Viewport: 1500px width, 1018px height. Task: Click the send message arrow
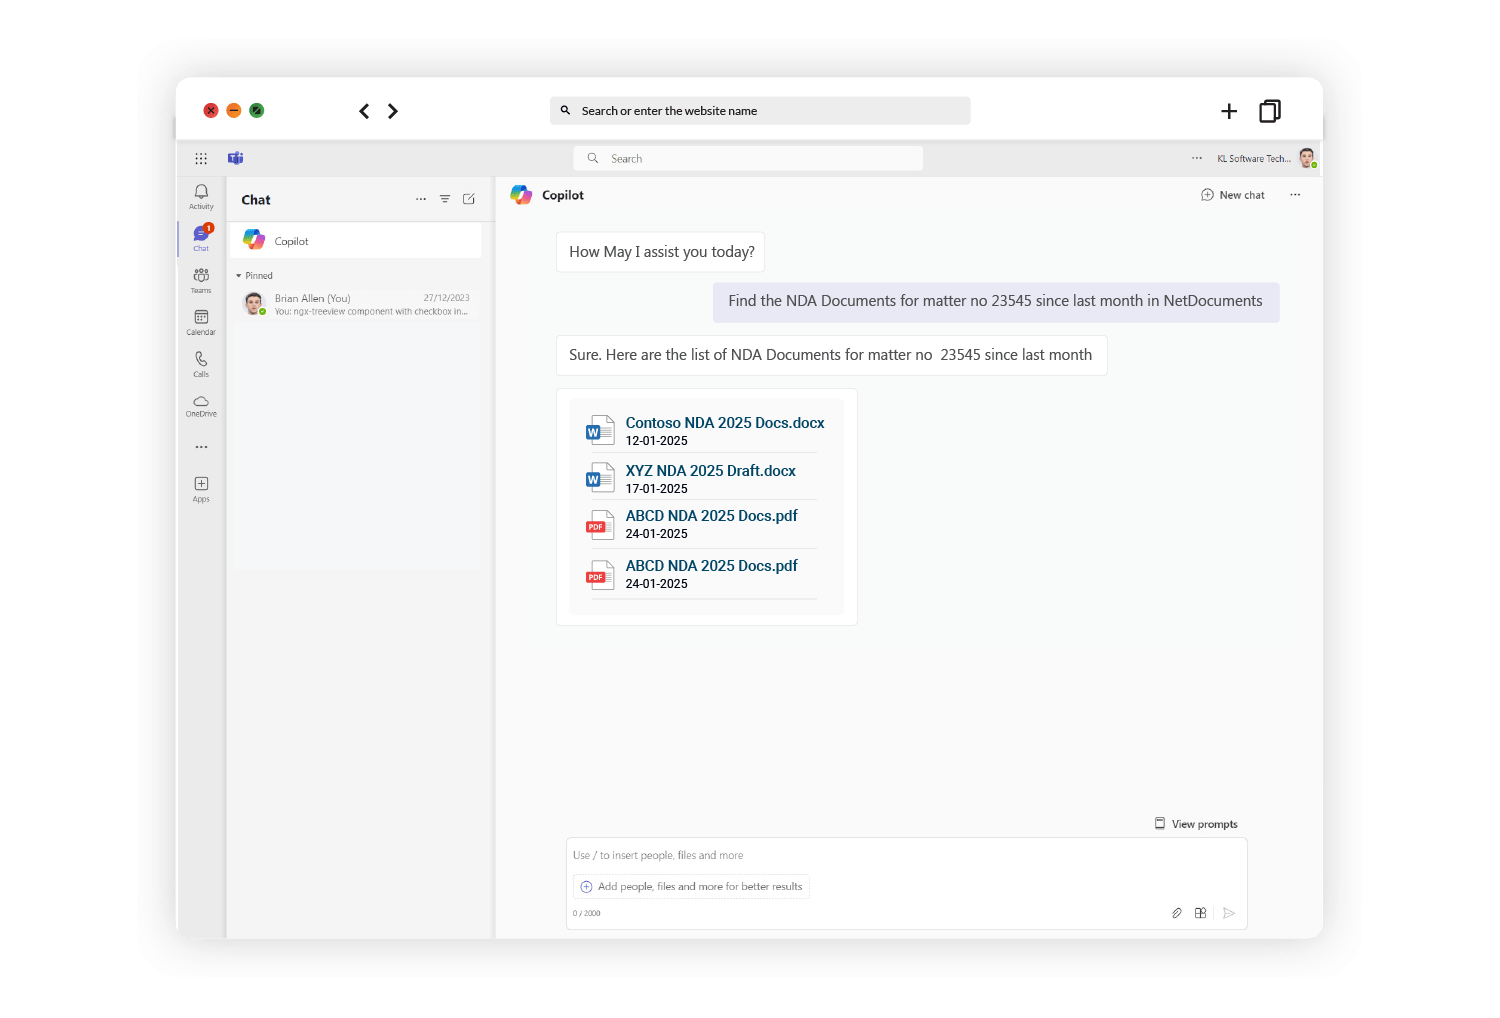pyautogui.click(x=1229, y=913)
